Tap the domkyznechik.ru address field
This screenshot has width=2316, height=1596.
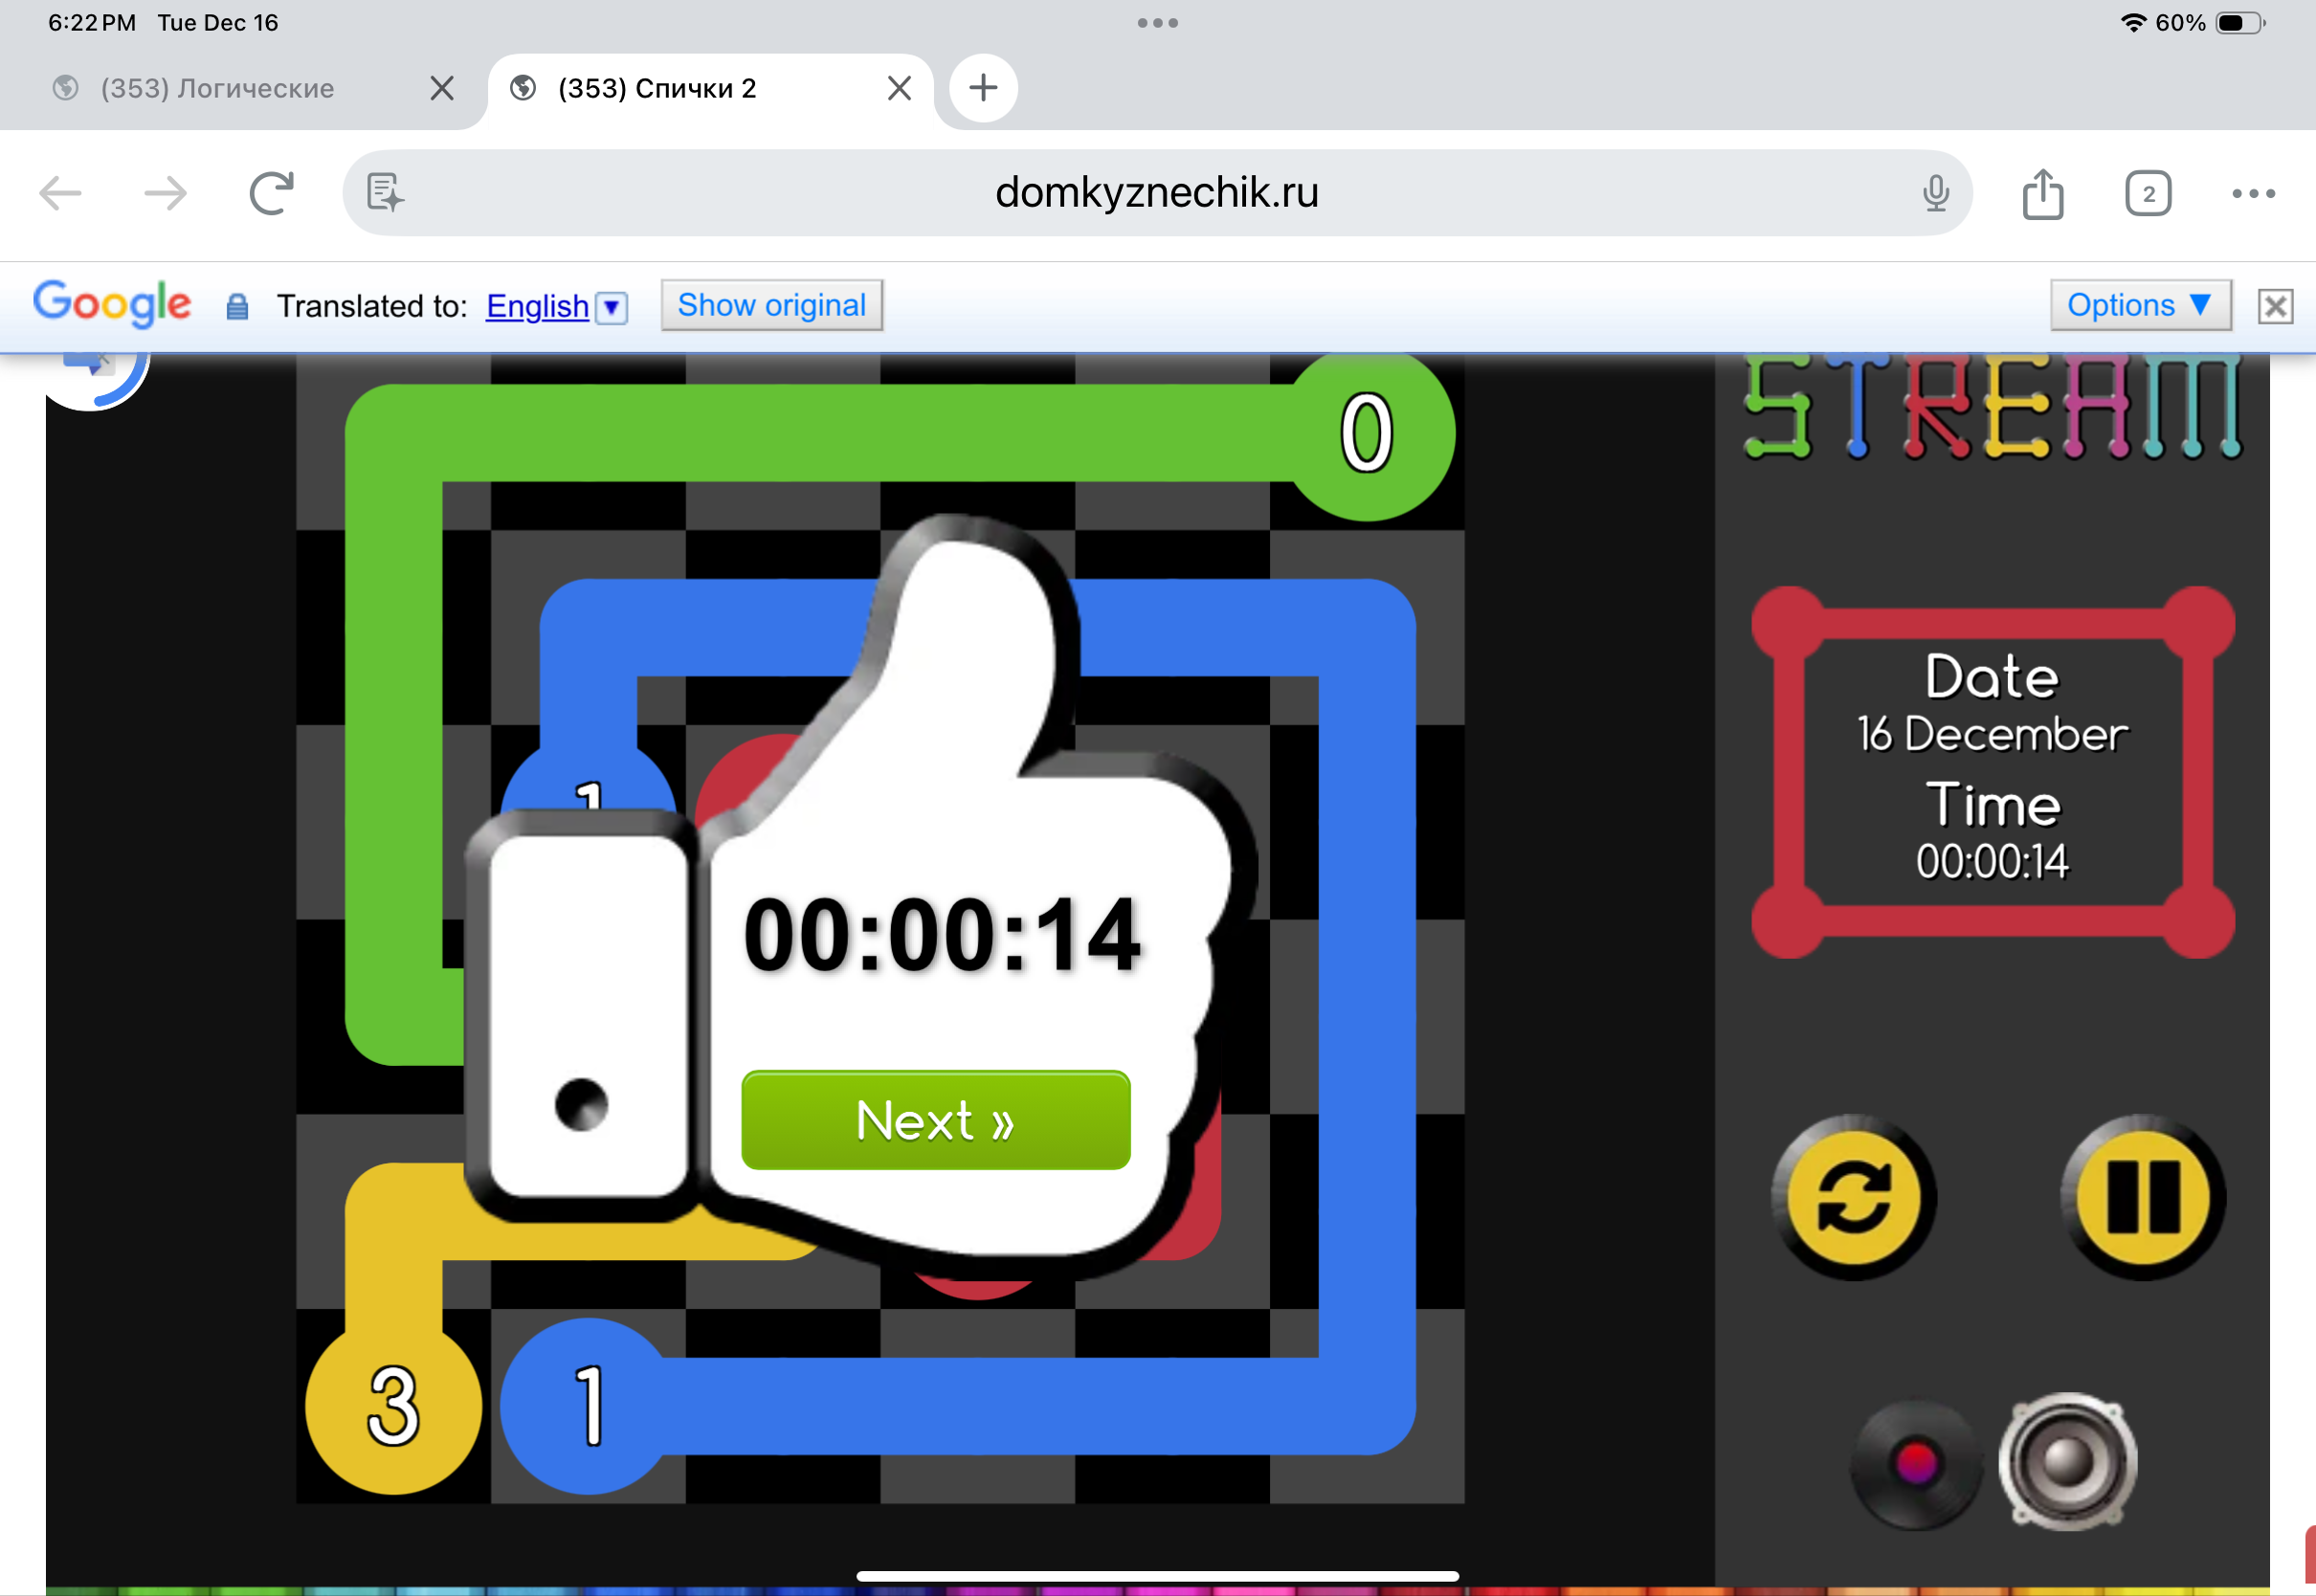[1156, 193]
